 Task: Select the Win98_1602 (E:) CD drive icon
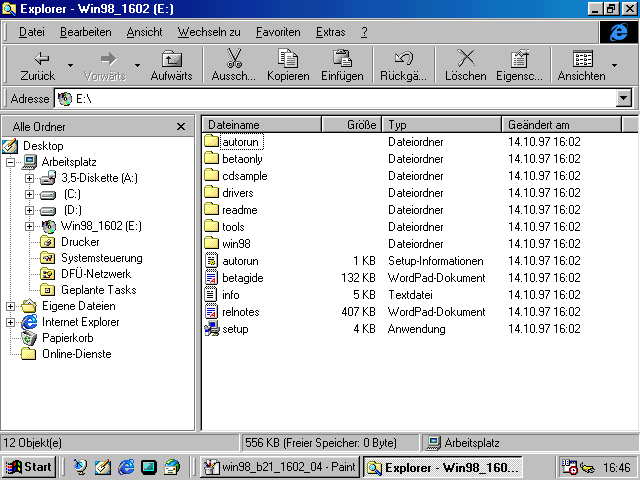click(x=49, y=226)
